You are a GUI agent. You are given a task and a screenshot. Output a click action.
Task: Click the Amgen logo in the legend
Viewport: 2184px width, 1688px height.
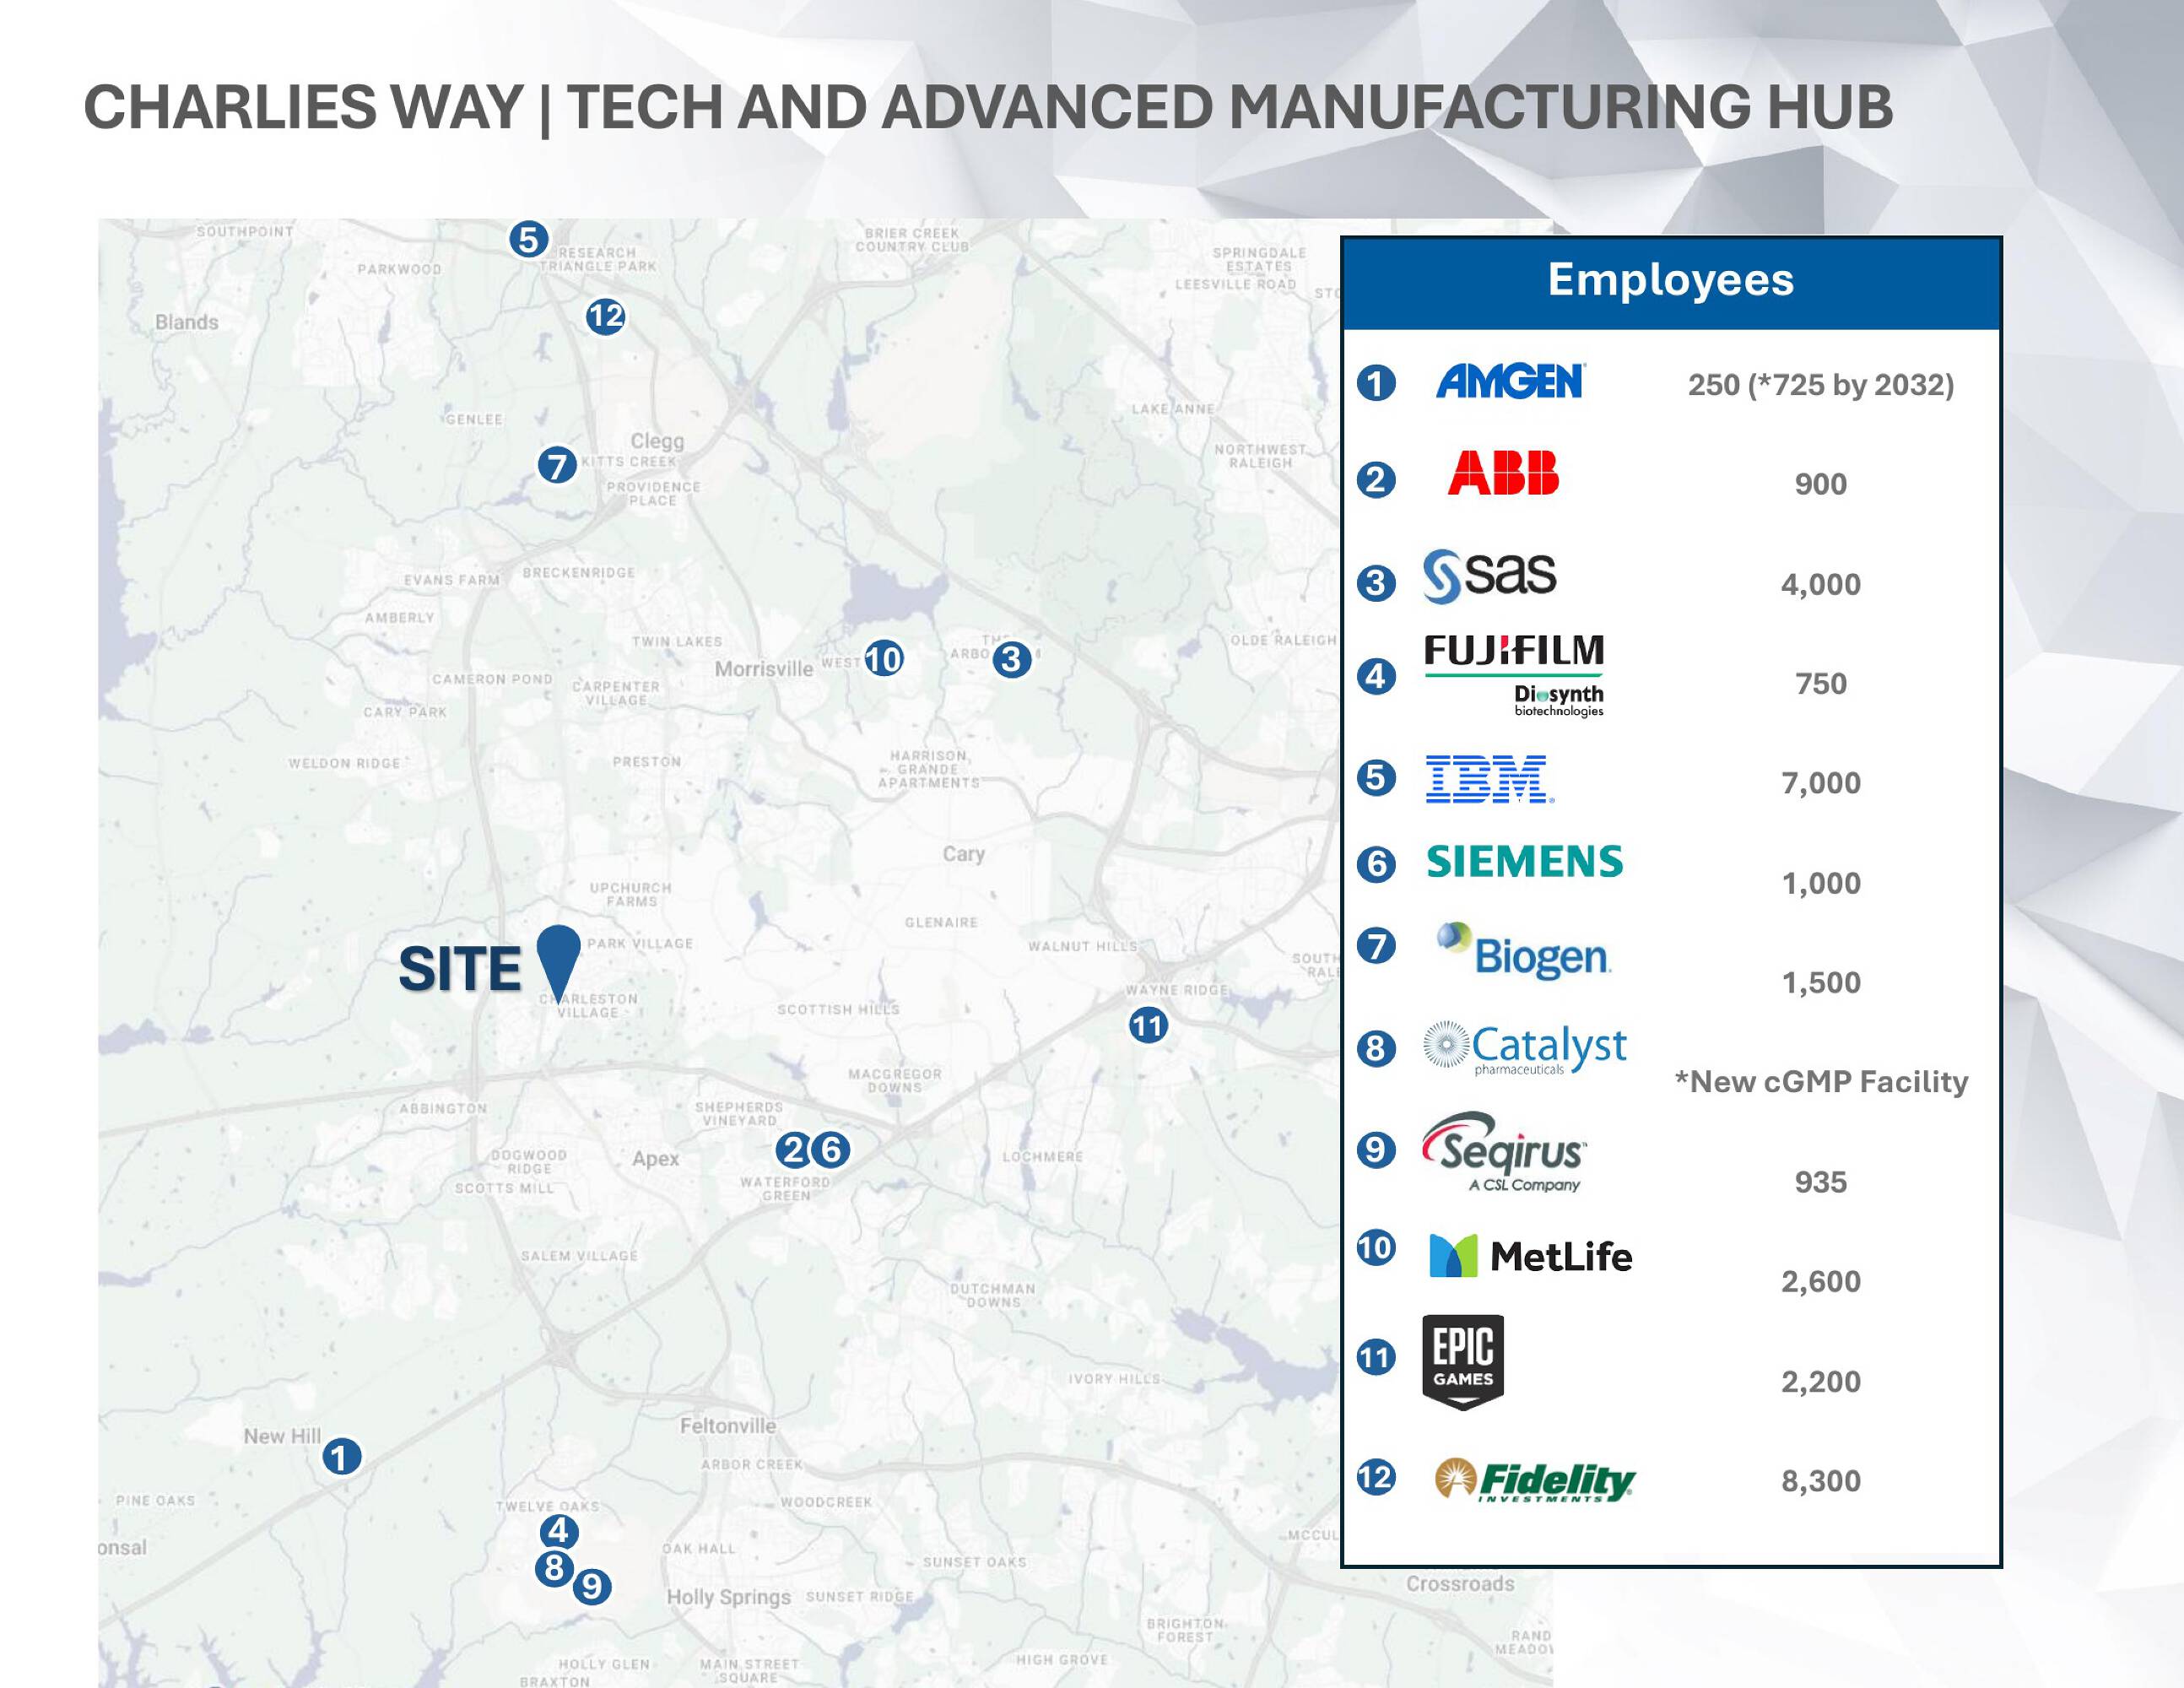(1510, 381)
